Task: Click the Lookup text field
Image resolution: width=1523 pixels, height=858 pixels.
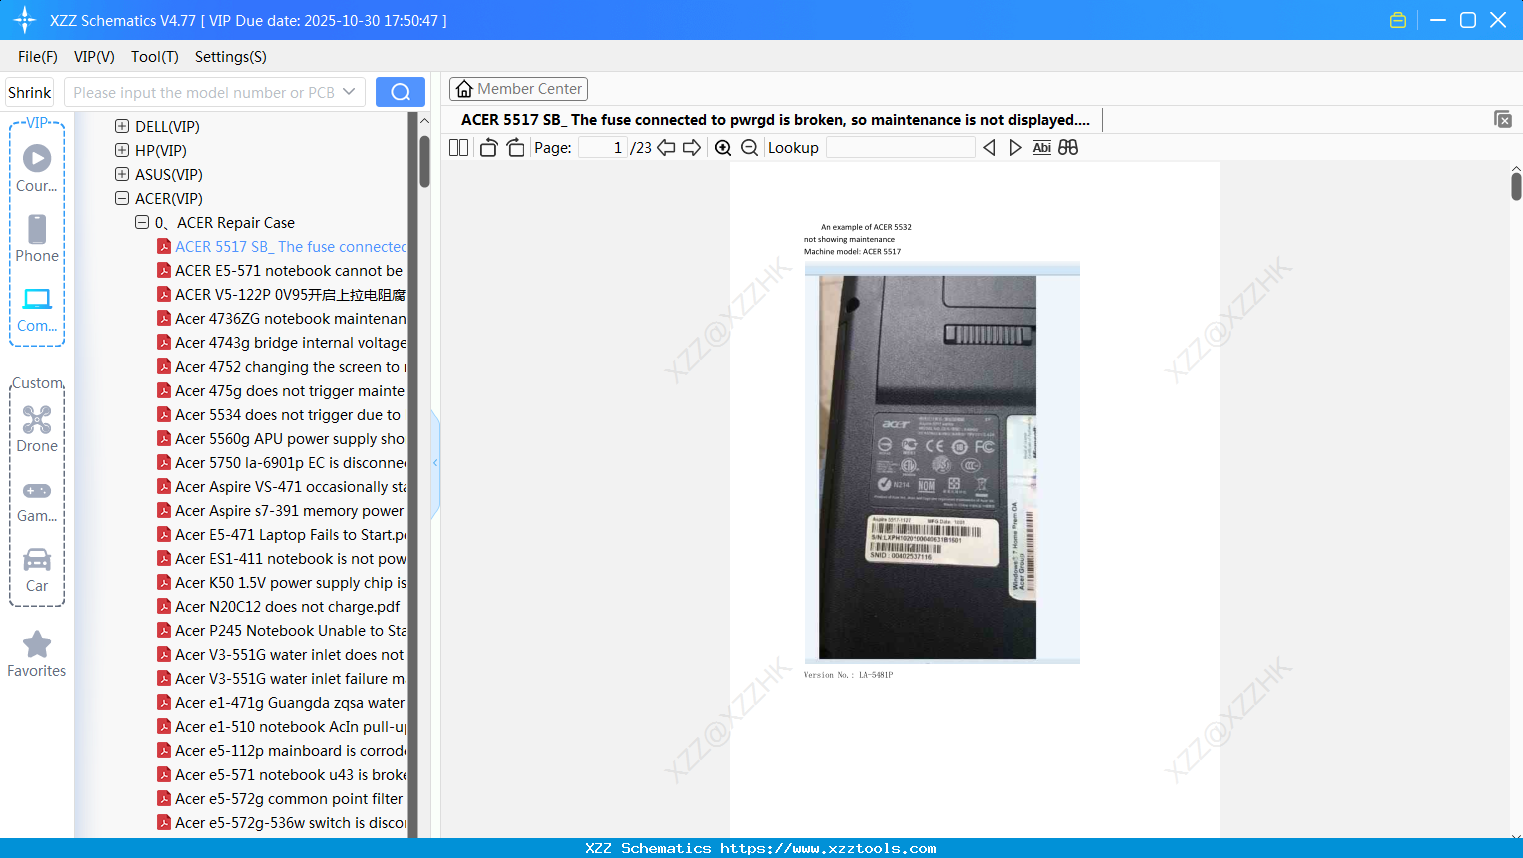Action: pos(900,148)
